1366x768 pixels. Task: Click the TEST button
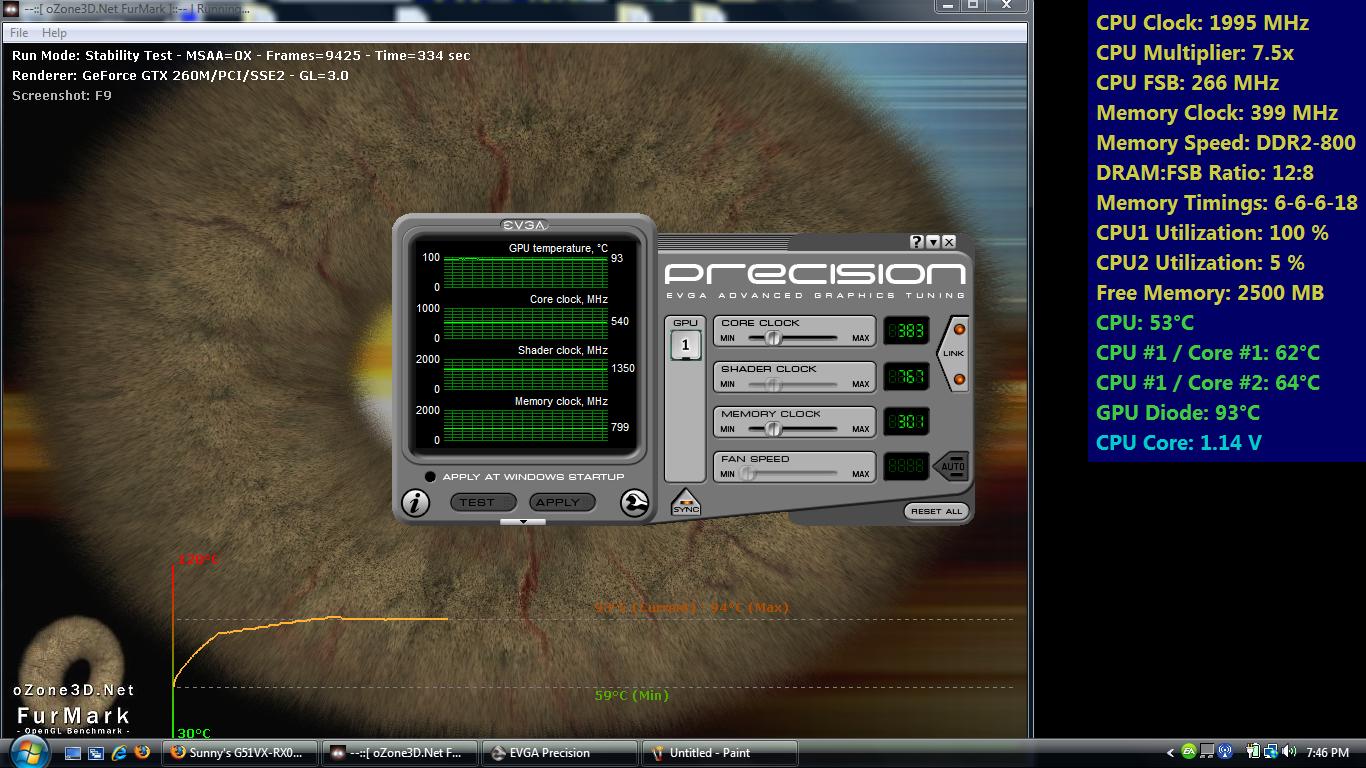[483, 502]
